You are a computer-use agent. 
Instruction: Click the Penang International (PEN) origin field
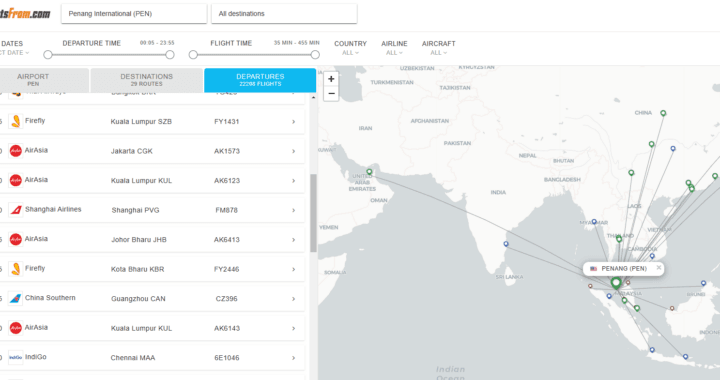coord(134,14)
